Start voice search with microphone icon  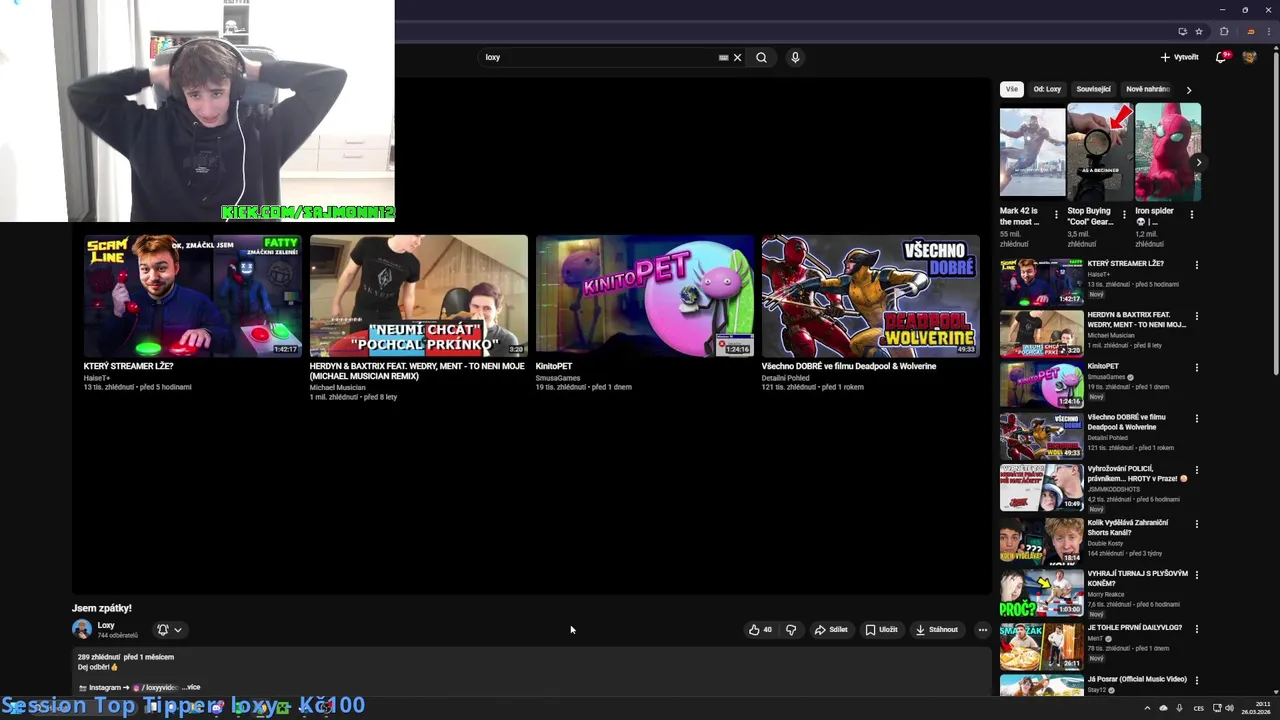[x=795, y=57]
